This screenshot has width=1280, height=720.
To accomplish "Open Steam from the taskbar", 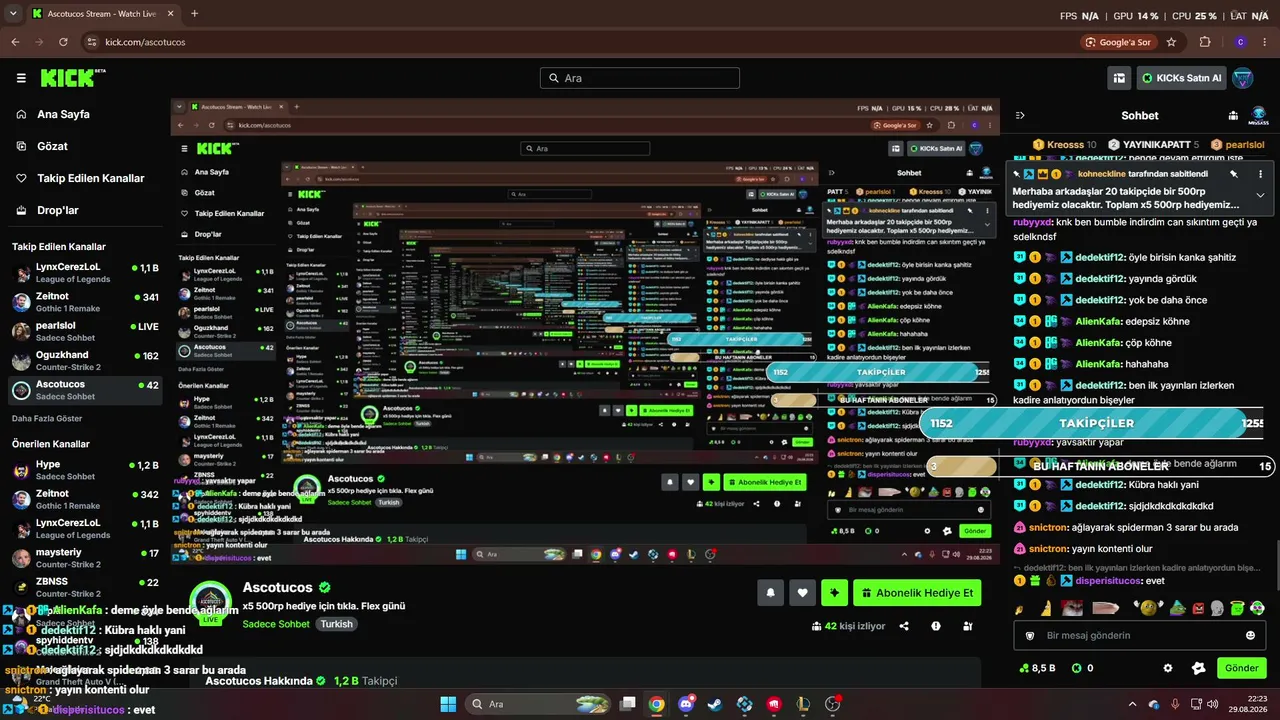I will [715, 704].
